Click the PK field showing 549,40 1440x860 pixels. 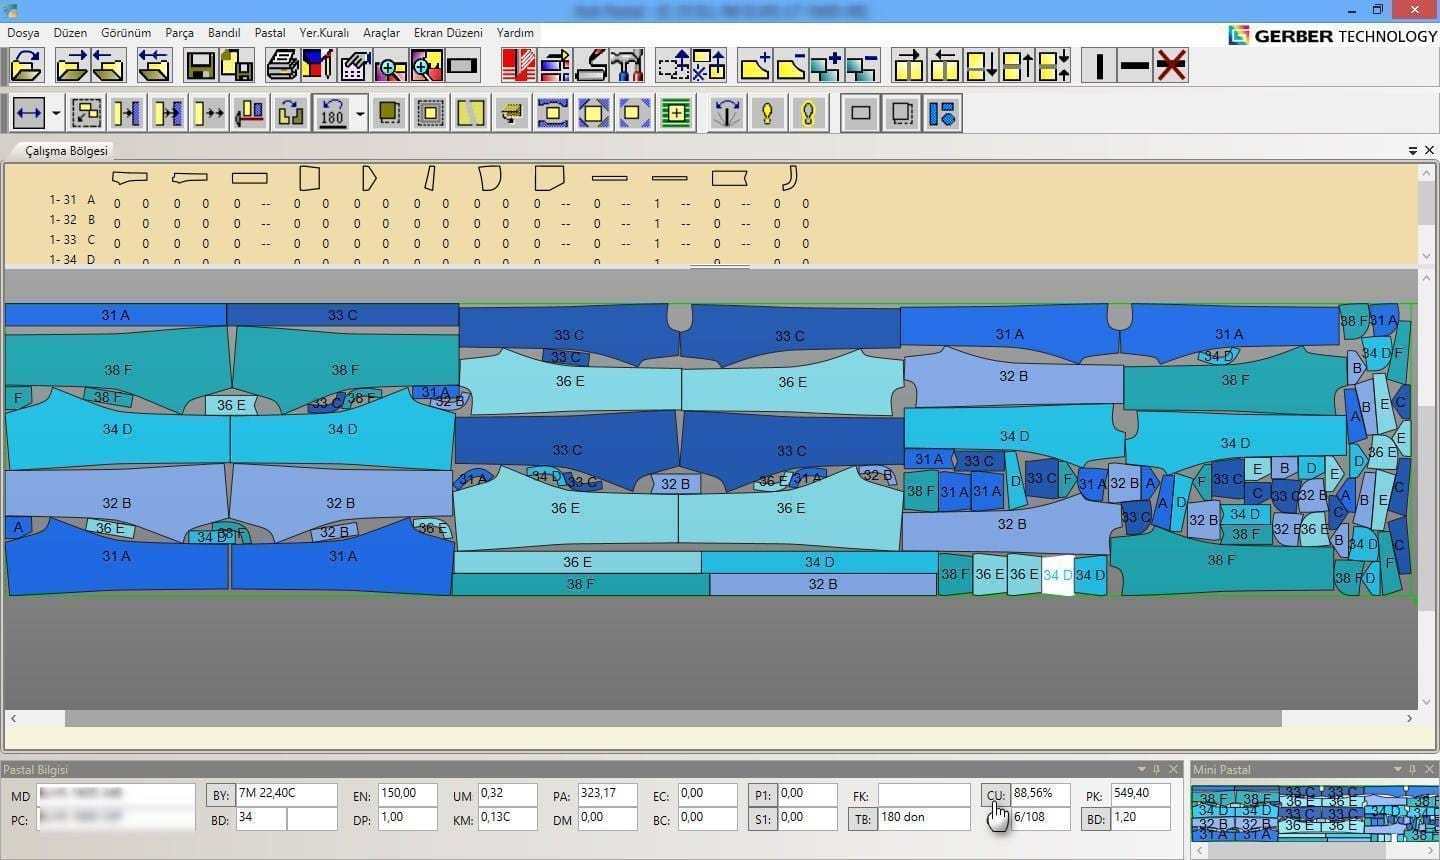tap(1140, 794)
